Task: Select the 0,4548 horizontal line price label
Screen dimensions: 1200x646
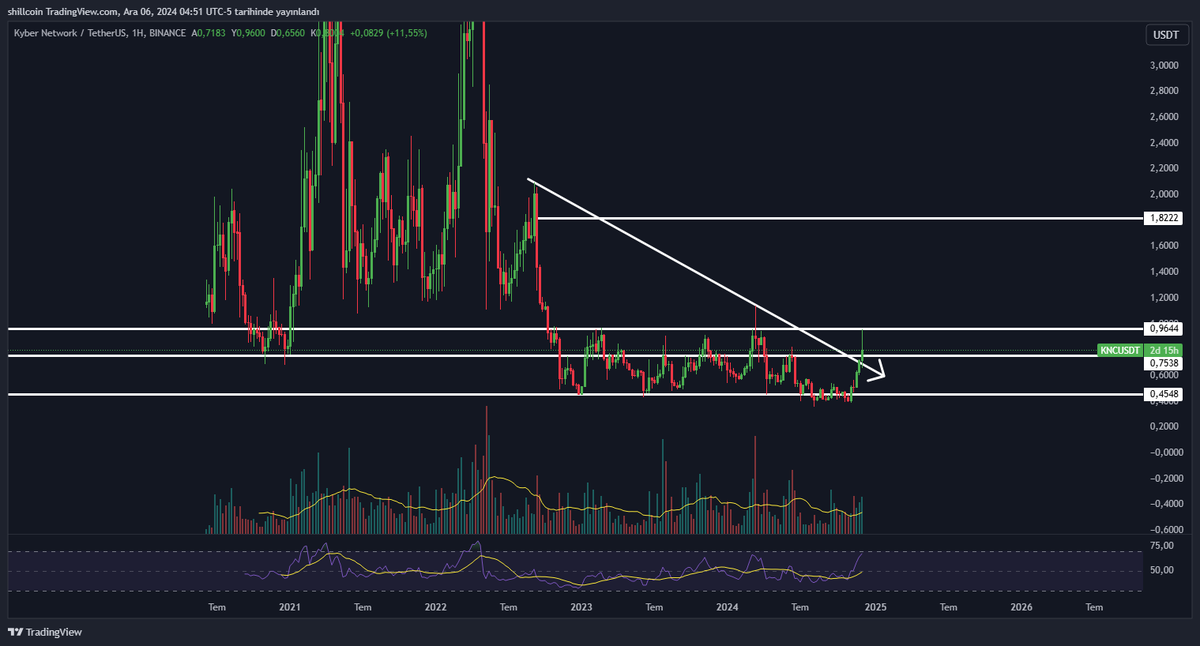Action: [x=1165, y=394]
